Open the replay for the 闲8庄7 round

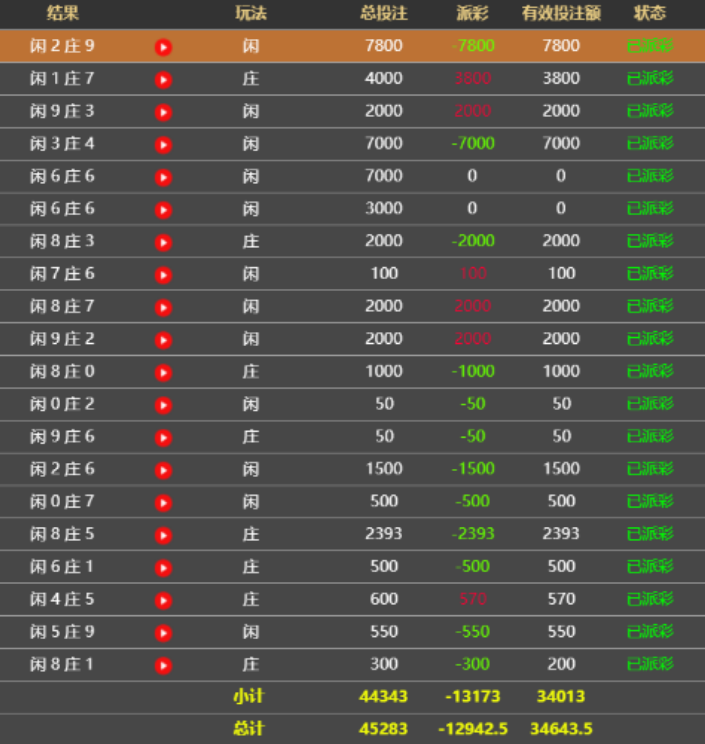click(x=163, y=307)
